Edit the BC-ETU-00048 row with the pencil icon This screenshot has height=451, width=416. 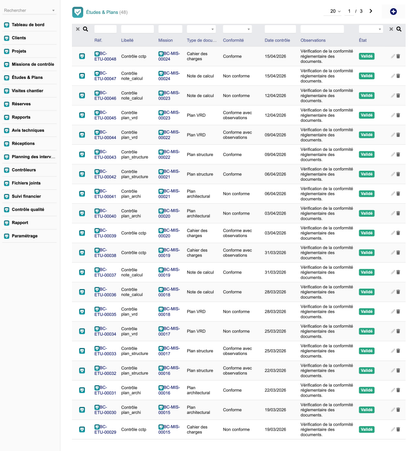(393, 56)
